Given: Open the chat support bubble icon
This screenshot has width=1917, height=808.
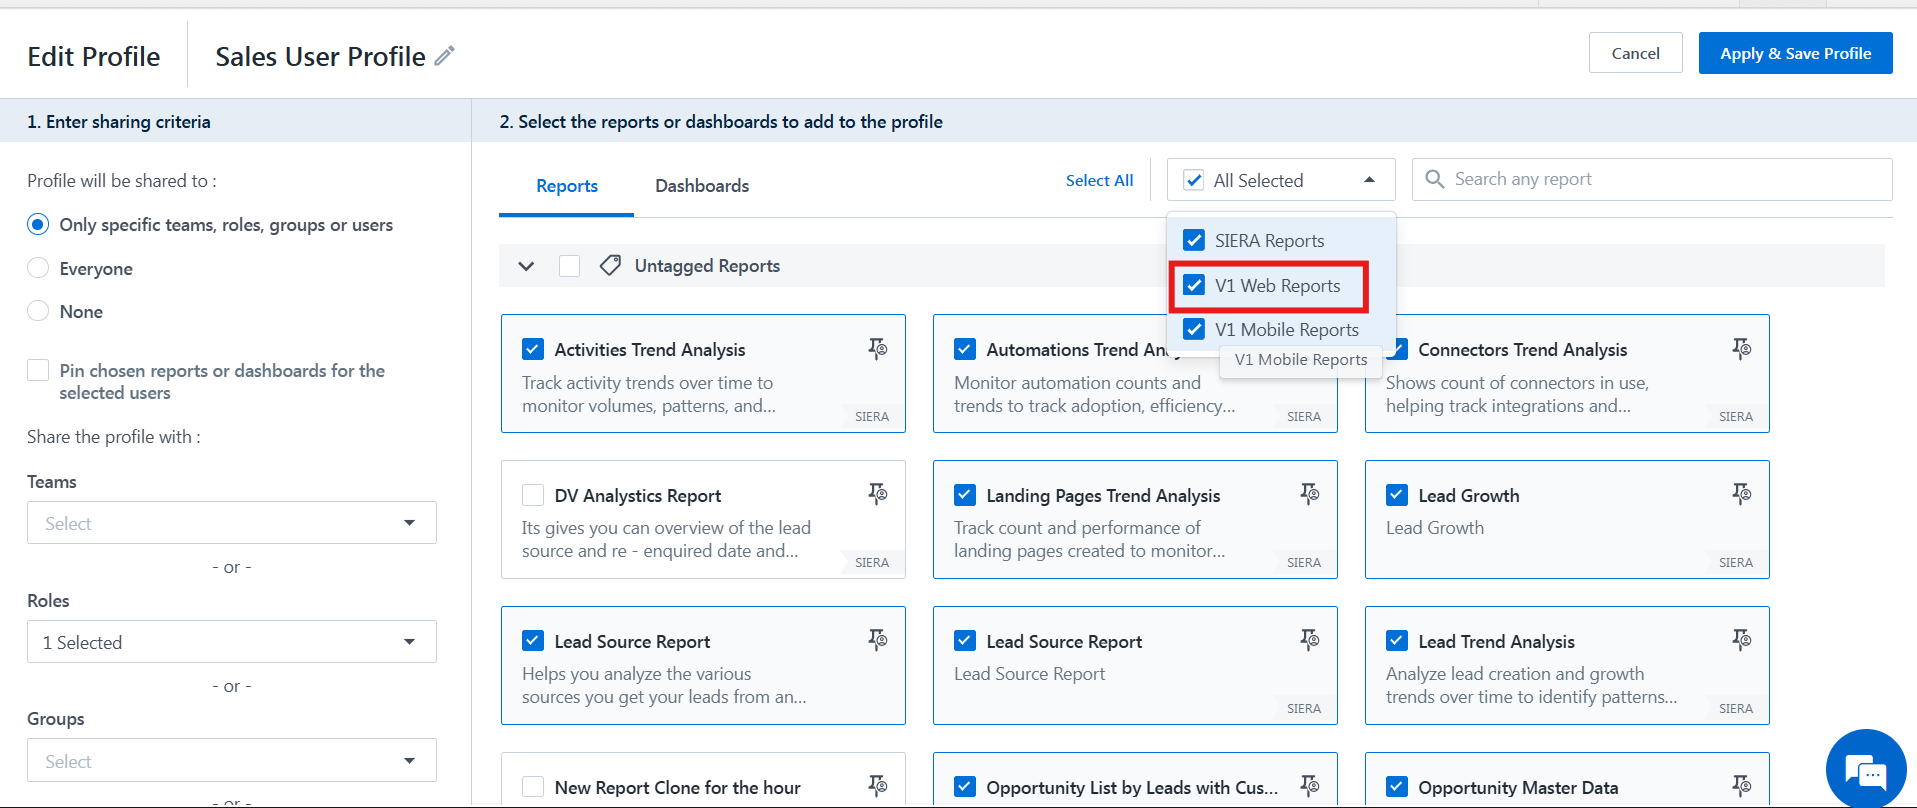Looking at the screenshot, I should (1865, 770).
